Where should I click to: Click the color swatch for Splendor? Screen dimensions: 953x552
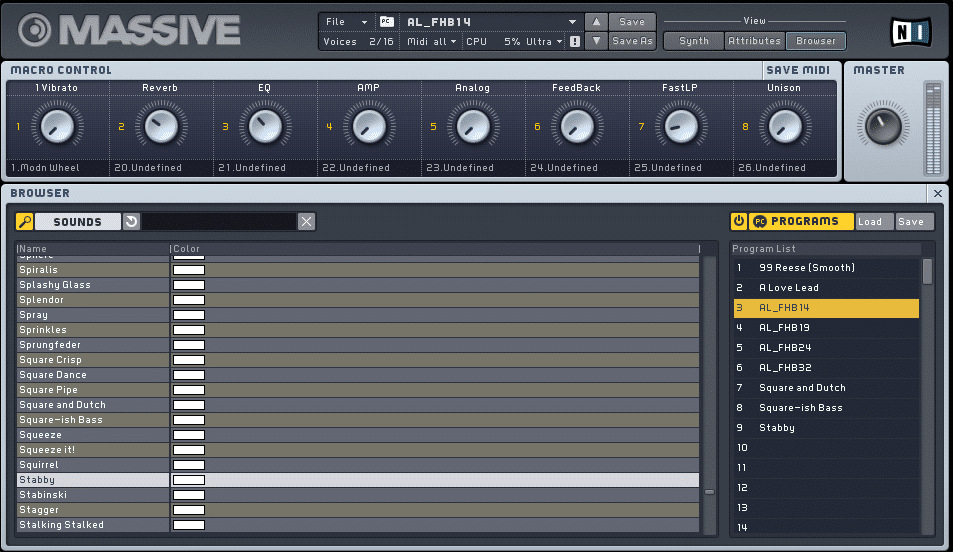click(189, 300)
